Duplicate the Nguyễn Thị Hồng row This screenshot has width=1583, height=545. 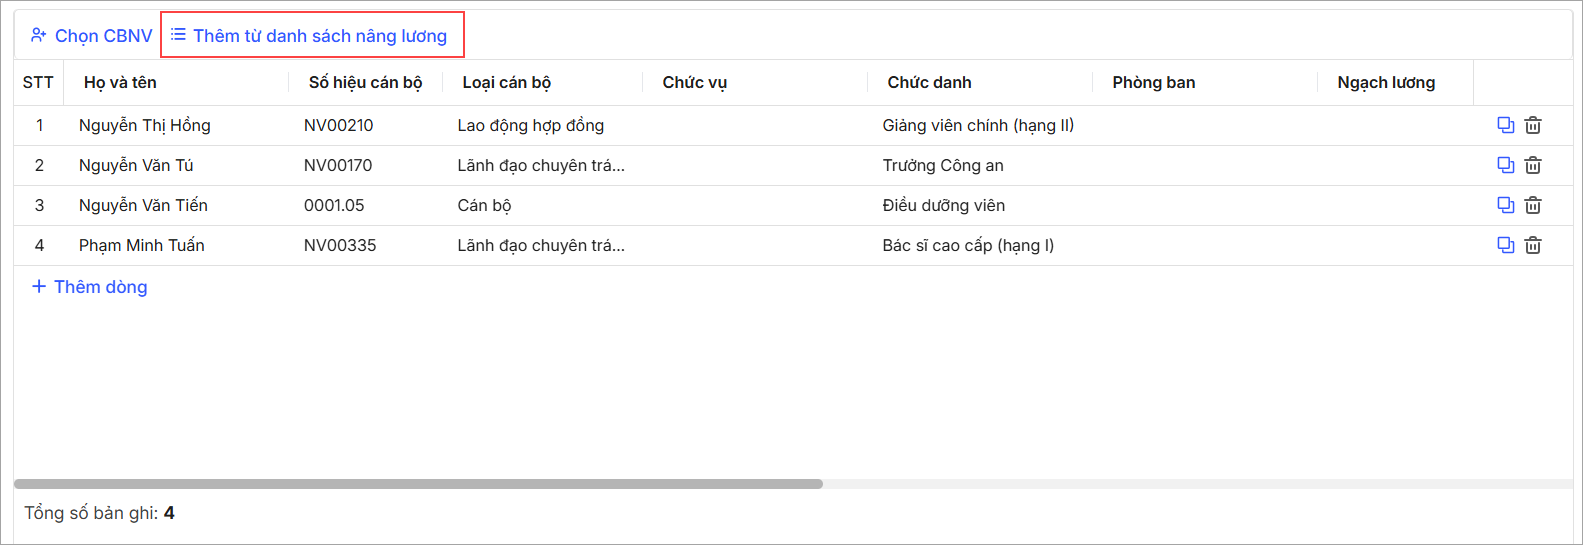[1506, 125]
